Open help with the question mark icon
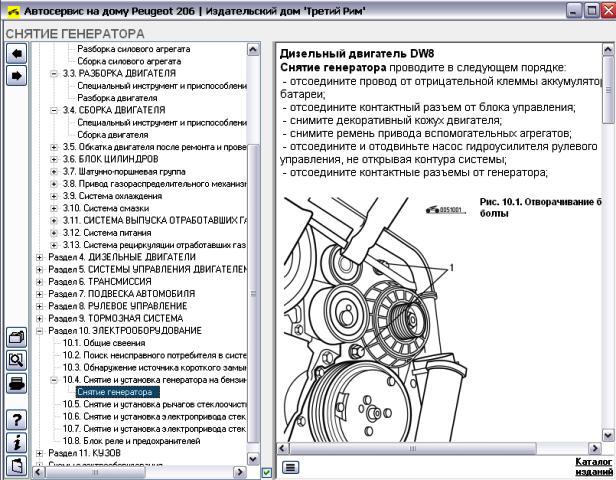This screenshot has width=616, height=480. (x=16, y=420)
